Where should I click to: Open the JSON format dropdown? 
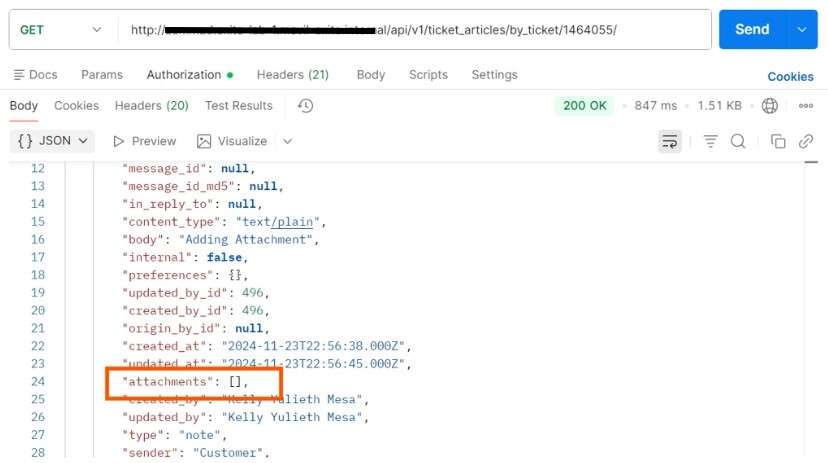point(54,141)
